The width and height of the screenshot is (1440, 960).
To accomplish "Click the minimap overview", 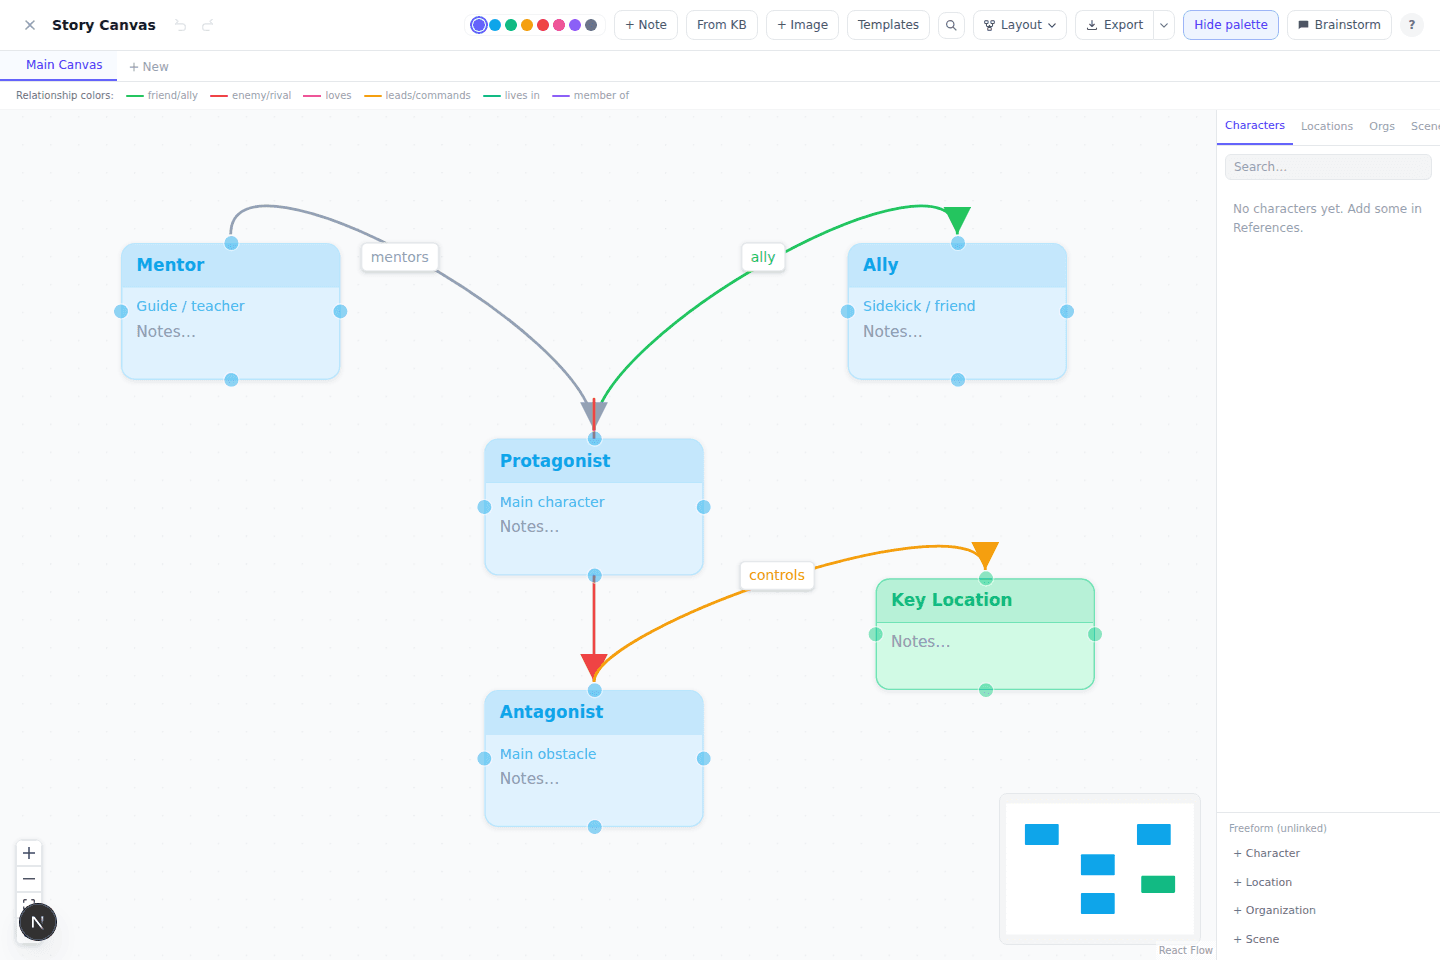I will [x=1100, y=869].
